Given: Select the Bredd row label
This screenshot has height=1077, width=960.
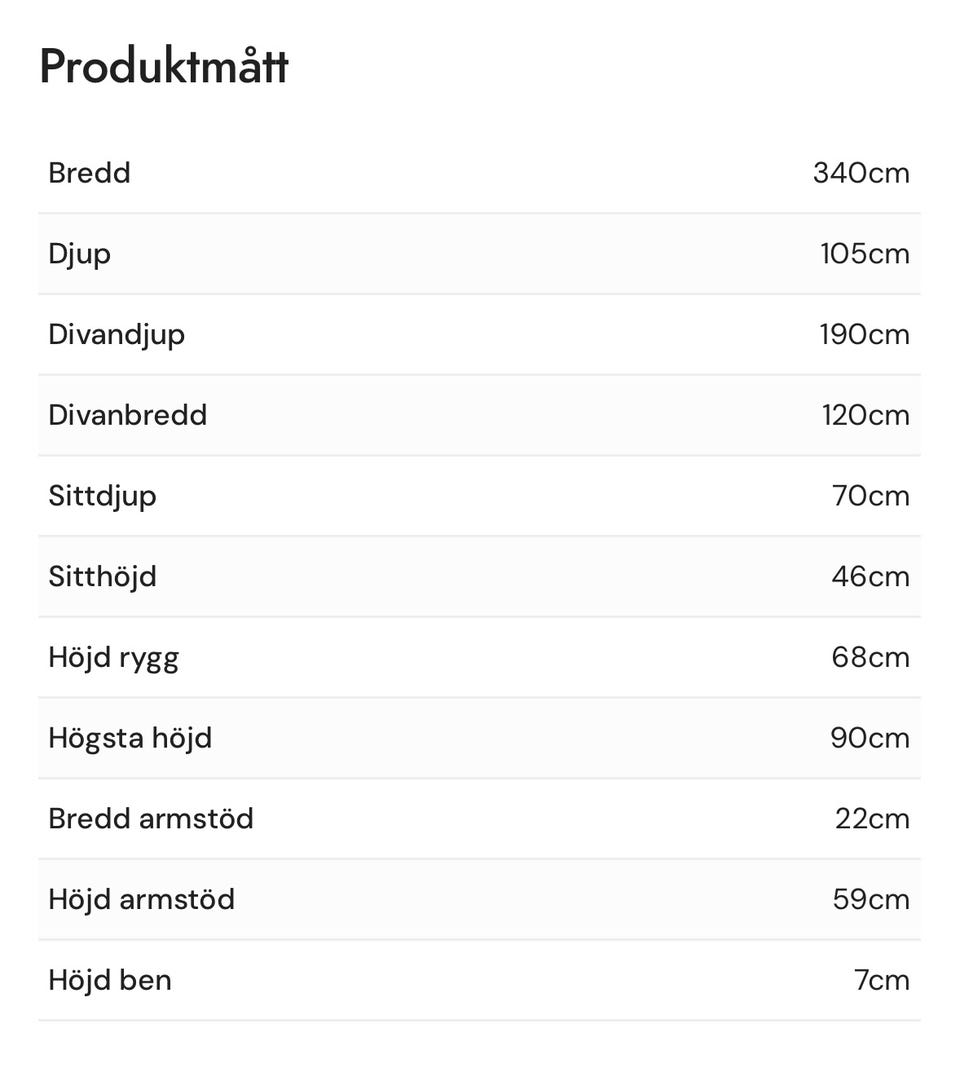Looking at the screenshot, I should click(x=89, y=173).
